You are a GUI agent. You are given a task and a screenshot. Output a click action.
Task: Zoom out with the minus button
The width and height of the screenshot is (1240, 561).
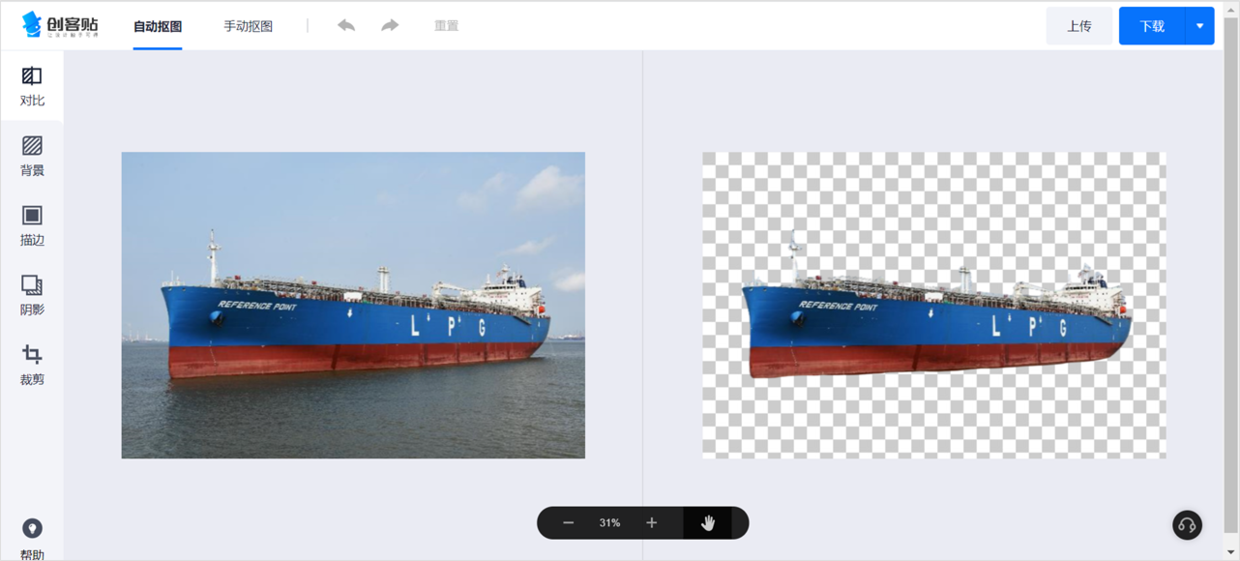click(x=568, y=523)
